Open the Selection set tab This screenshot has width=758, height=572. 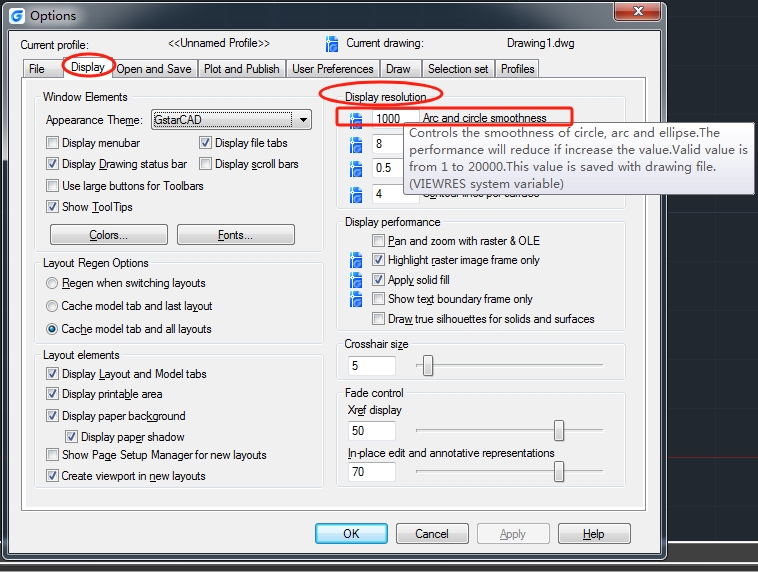(458, 69)
